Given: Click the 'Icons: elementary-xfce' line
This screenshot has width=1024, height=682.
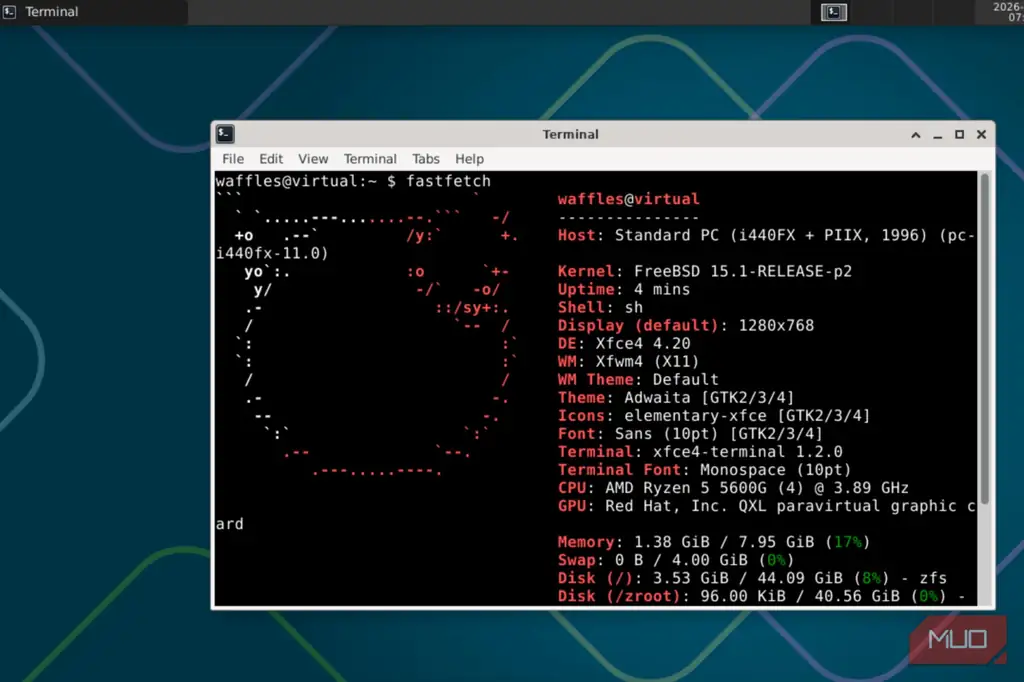Looking at the screenshot, I should point(714,415).
